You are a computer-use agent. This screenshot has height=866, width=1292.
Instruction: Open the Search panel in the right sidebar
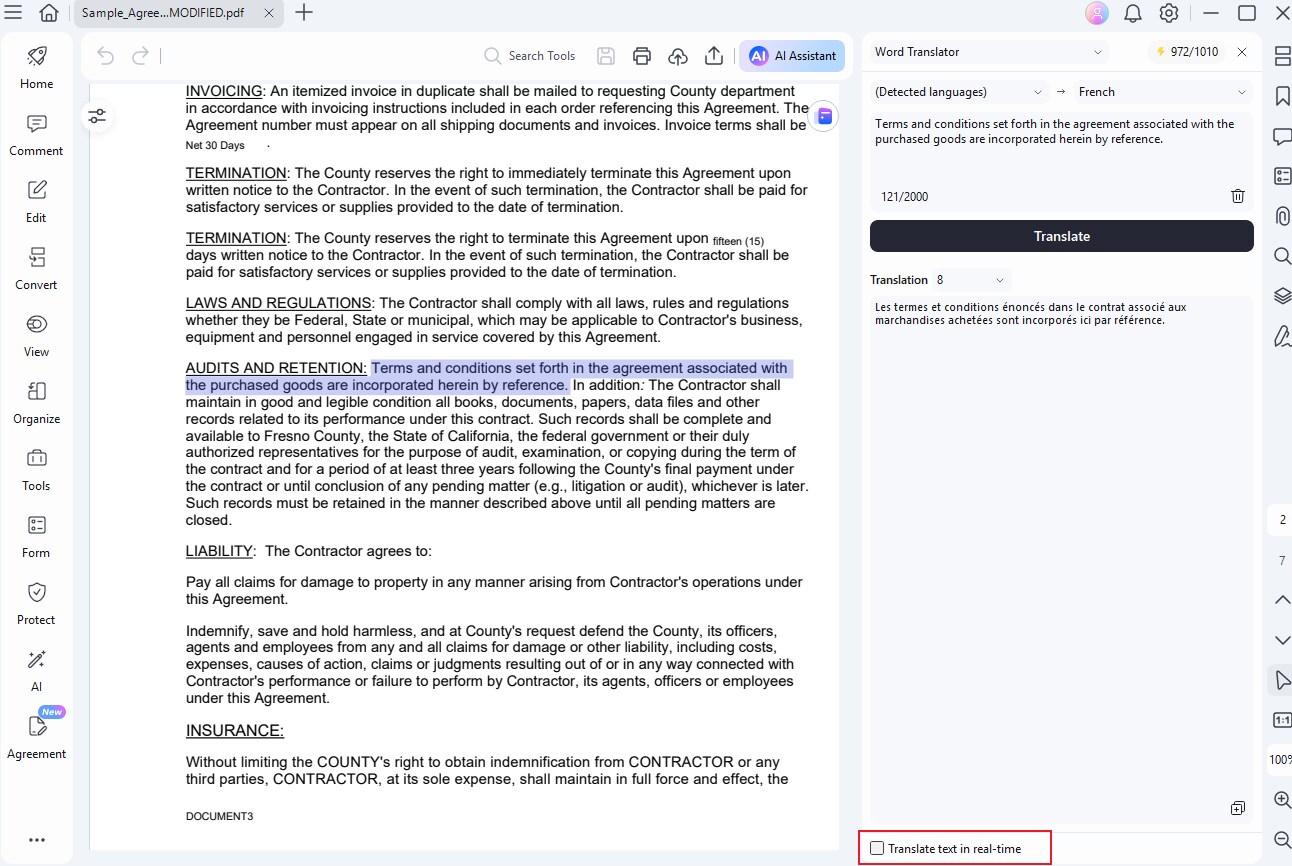(1282, 256)
